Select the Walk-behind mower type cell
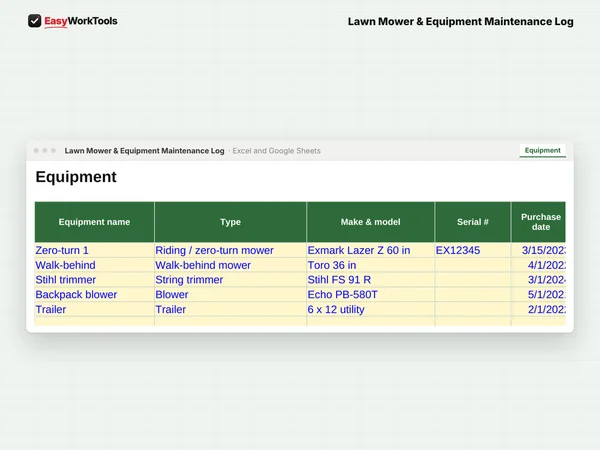The height and width of the screenshot is (450, 600). [230, 265]
